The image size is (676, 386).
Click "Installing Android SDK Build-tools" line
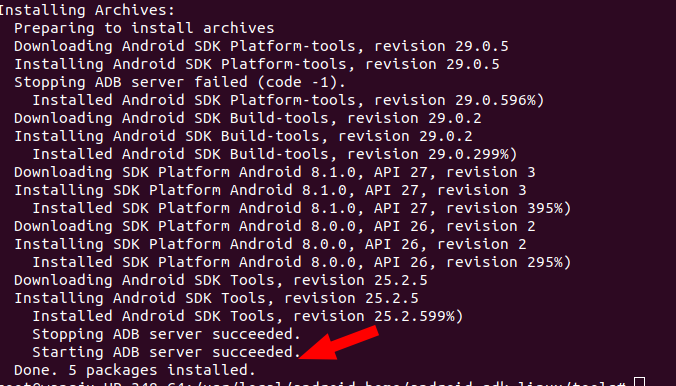[243, 136]
